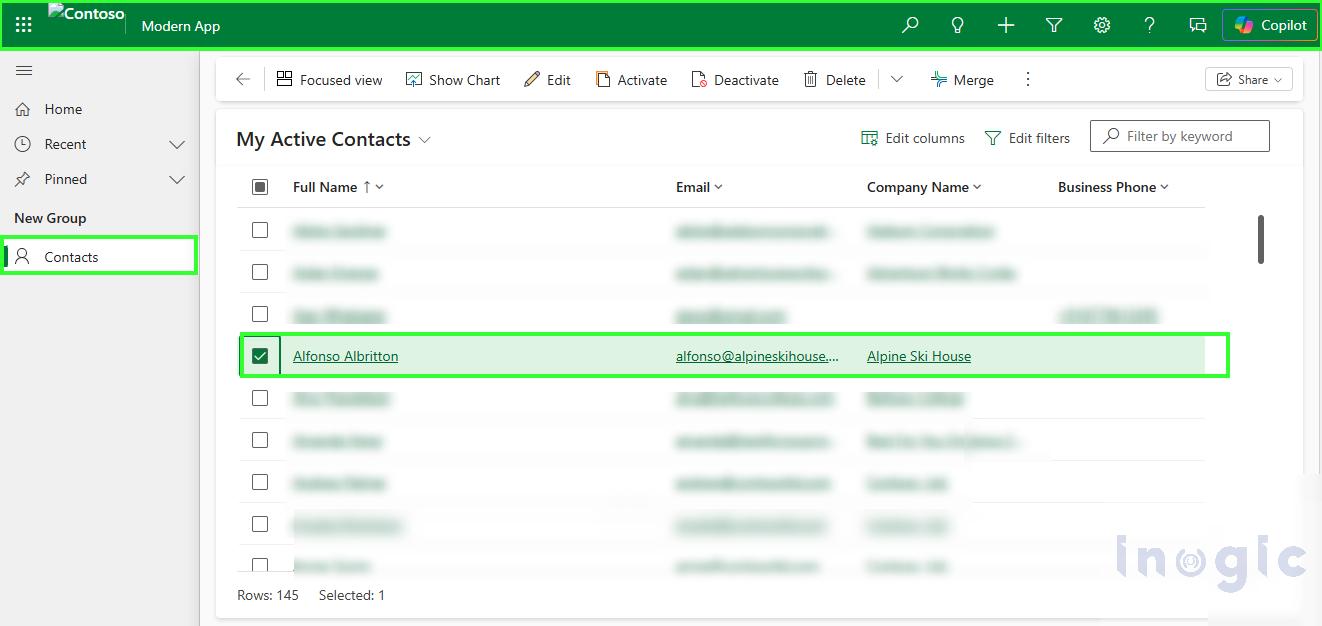Open Copilot pane
The image size is (1322, 626).
(x=1270, y=26)
